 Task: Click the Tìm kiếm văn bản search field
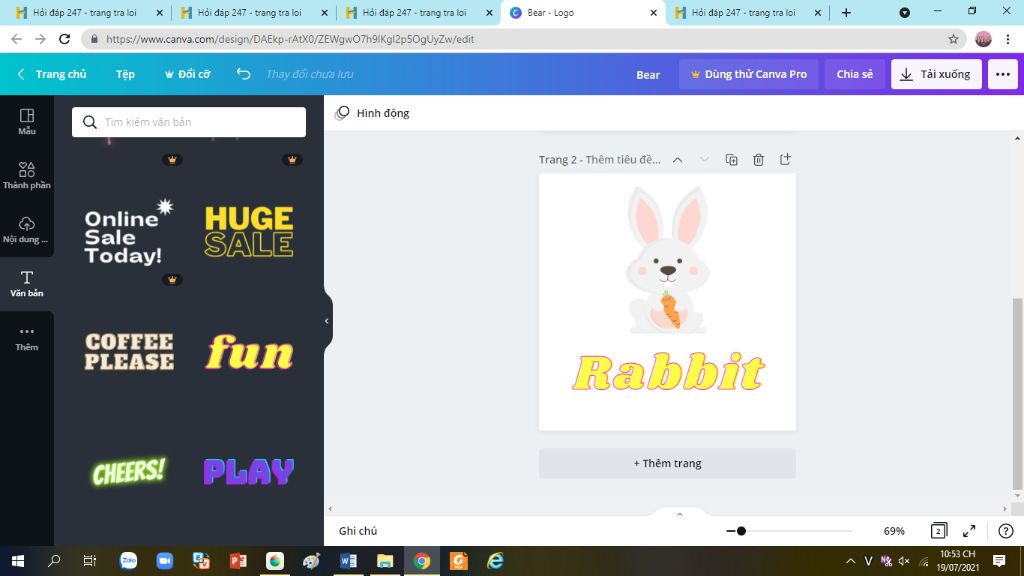coord(189,122)
